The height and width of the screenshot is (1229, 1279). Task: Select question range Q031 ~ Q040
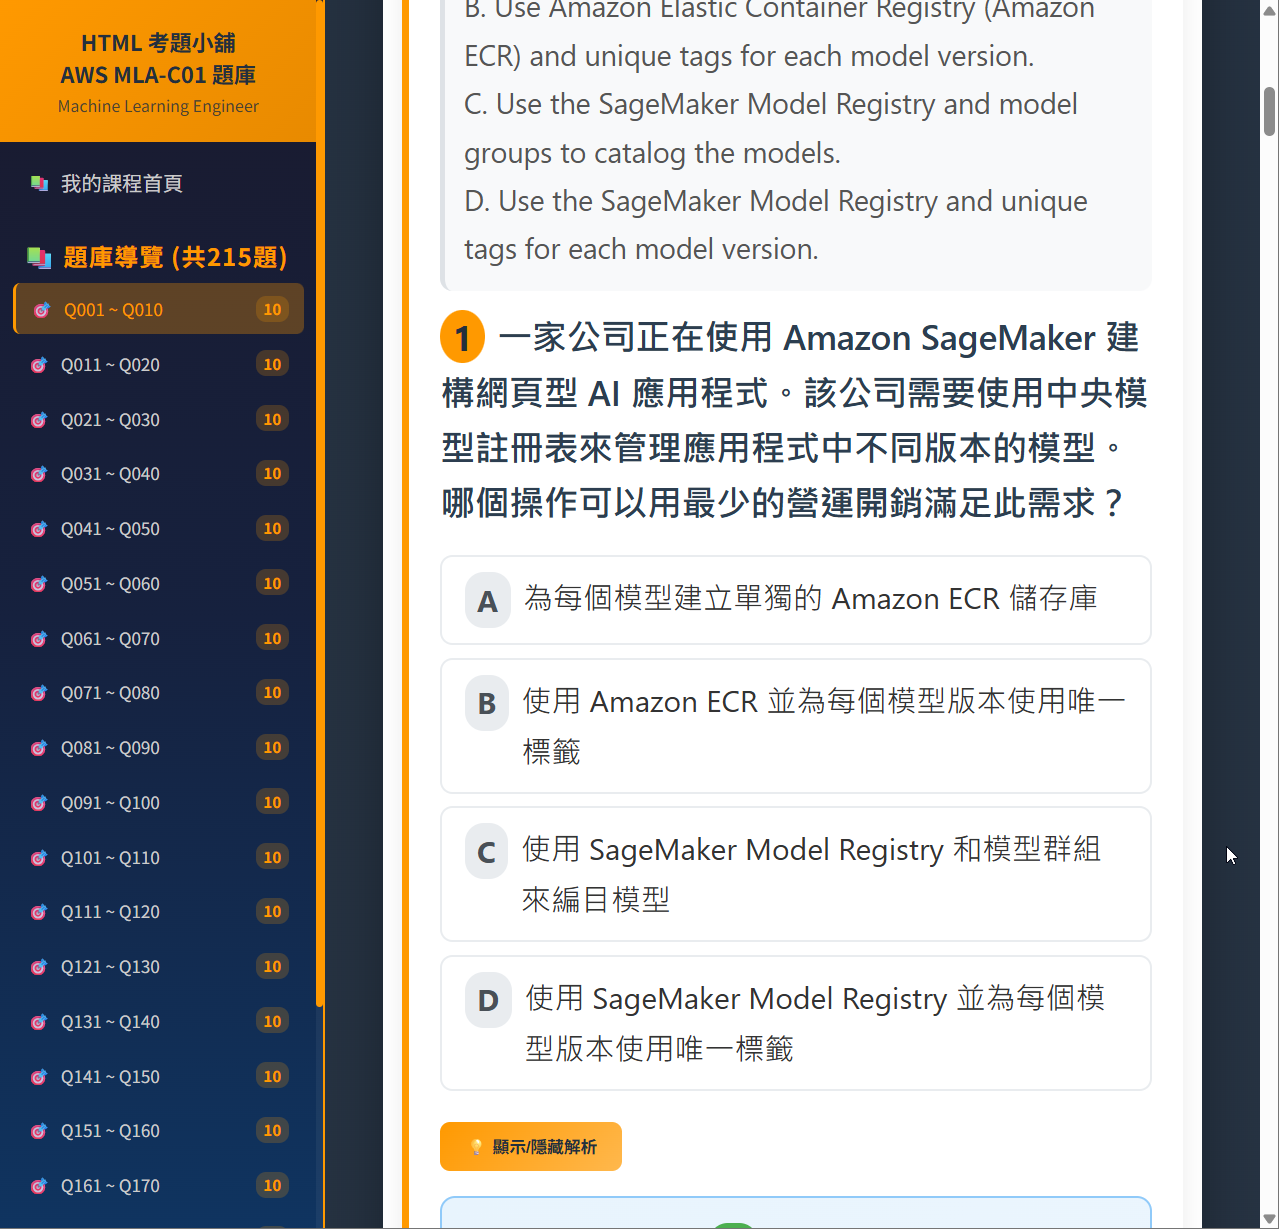click(158, 473)
